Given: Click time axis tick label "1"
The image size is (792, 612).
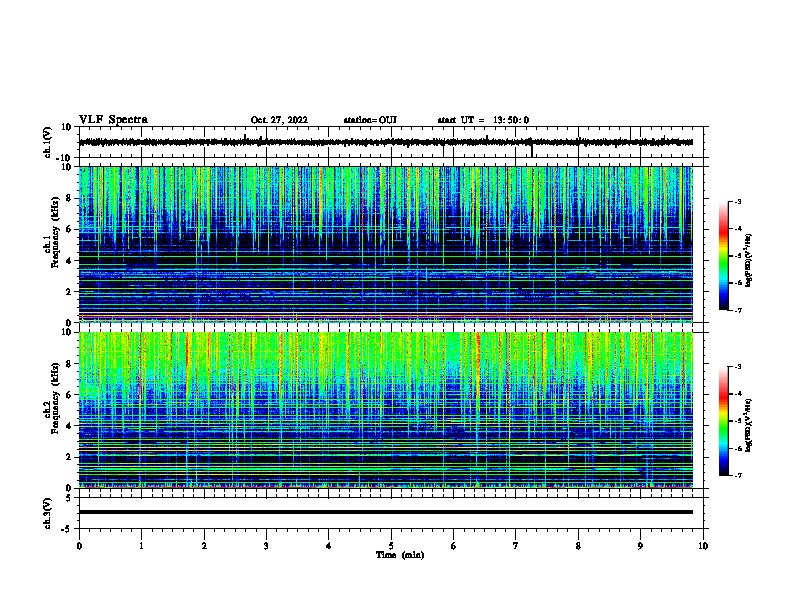Looking at the screenshot, I should click(x=141, y=546).
